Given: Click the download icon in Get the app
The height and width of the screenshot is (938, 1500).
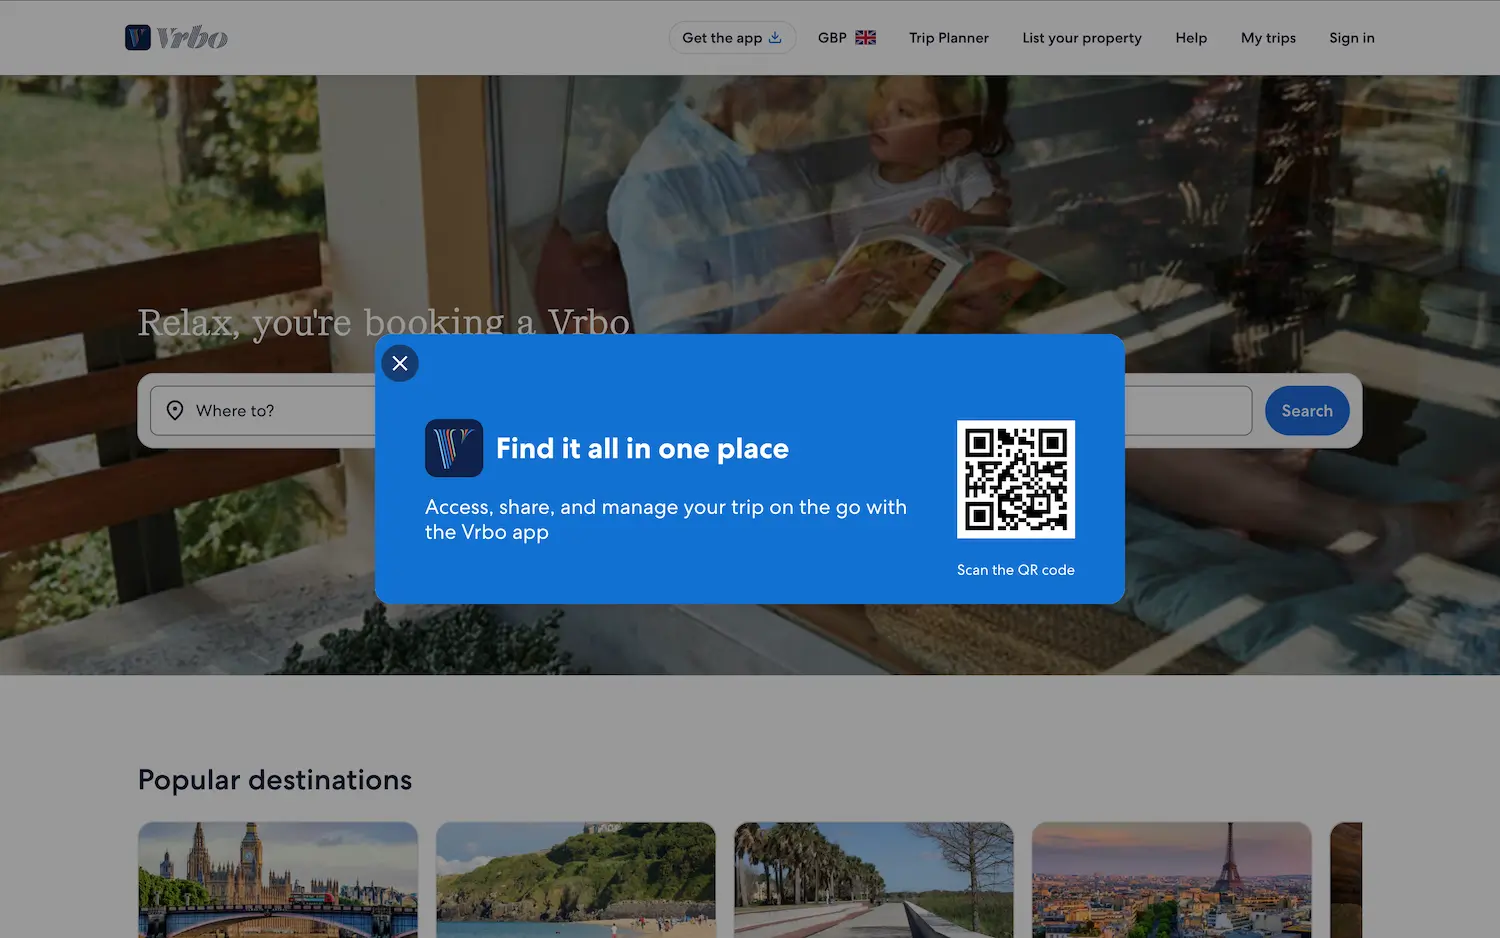Looking at the screenshot, I should (775, 38).
